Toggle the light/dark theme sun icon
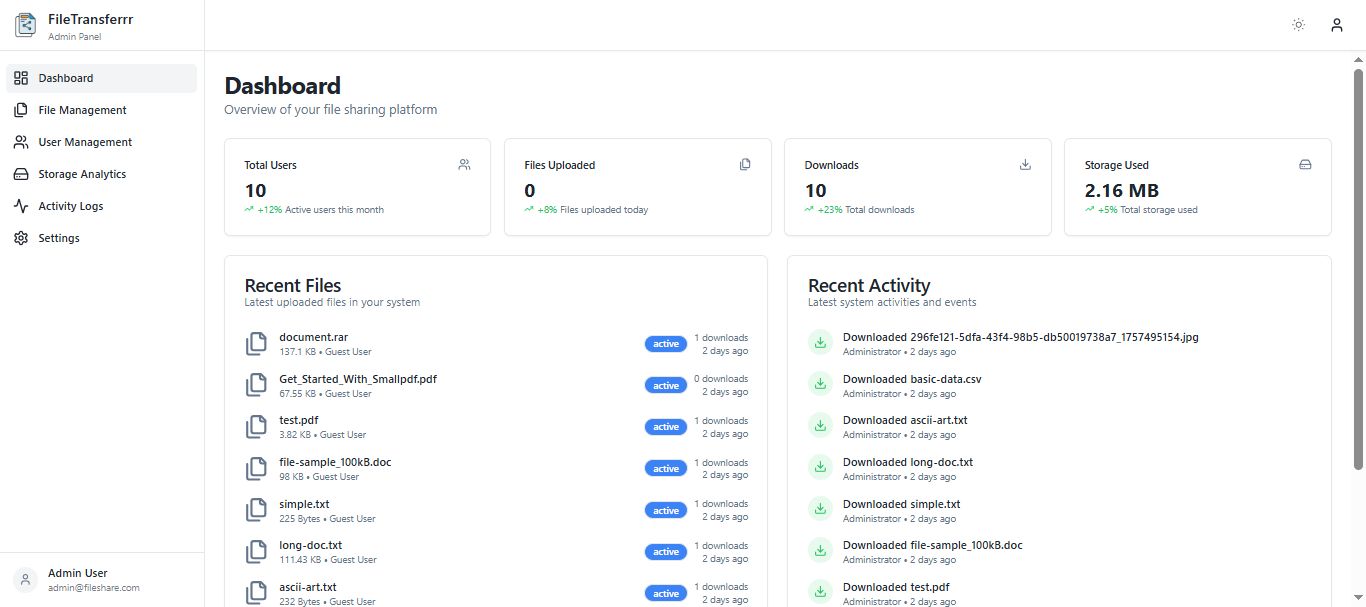 click(x=1298, y=25)
